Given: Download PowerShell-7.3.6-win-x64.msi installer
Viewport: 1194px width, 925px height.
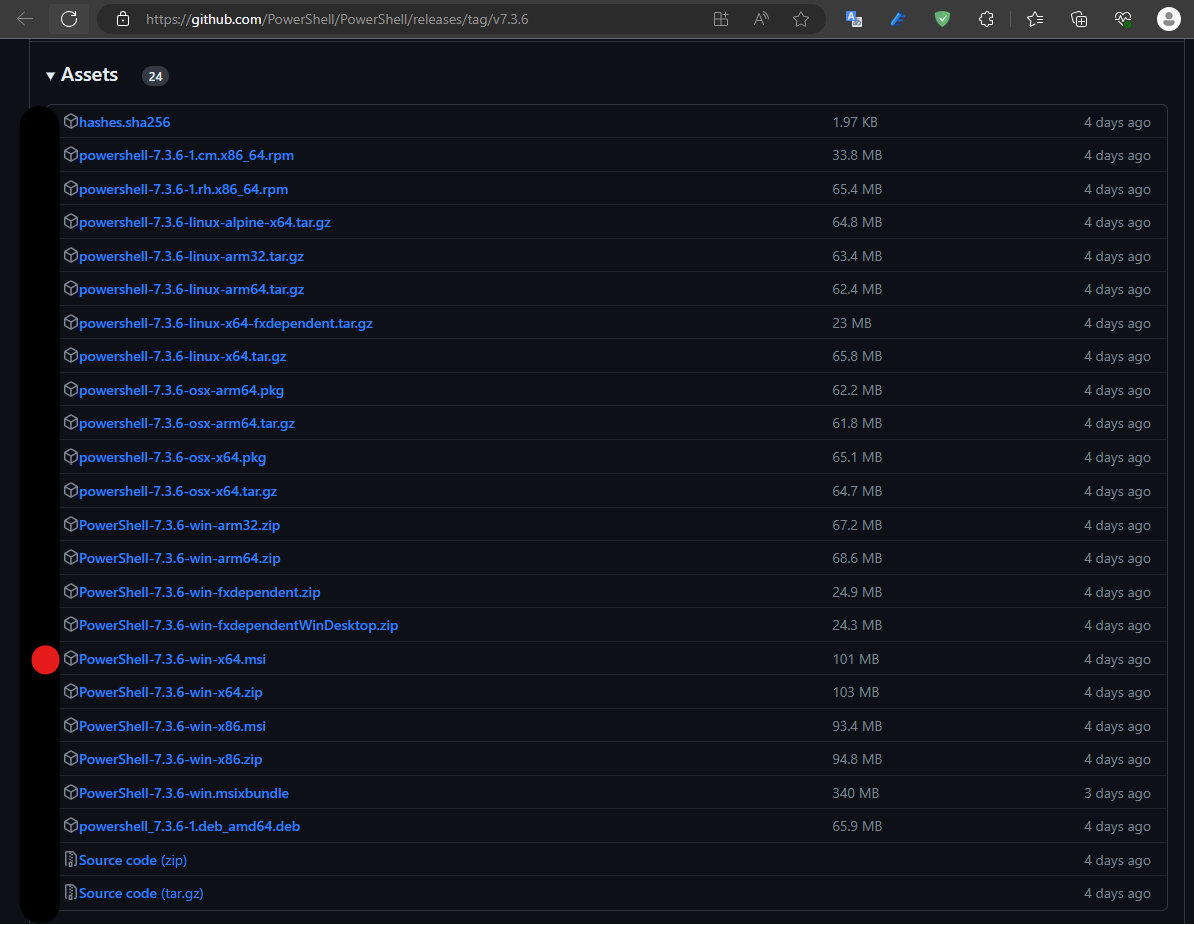Looking at the screenshot, I should point(172,659).
